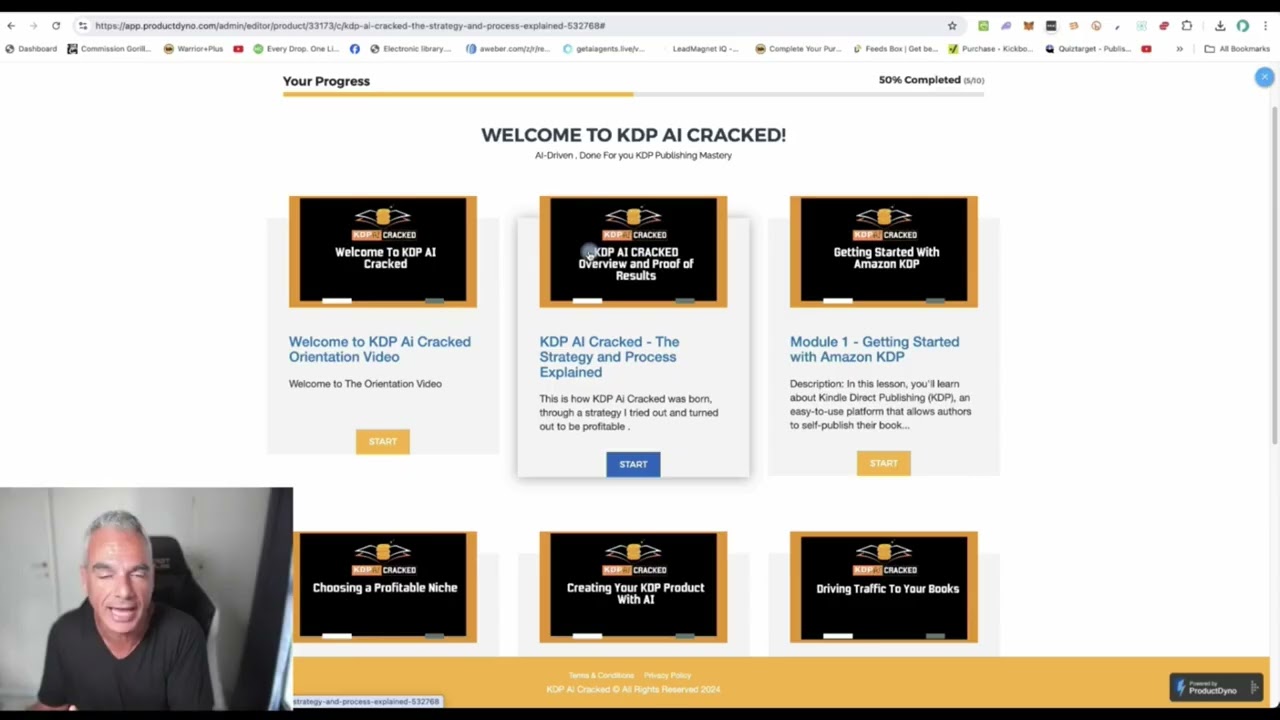This screenshot has width=1280, height=720.
Task: Open the Chrome profile avatar
Action: [1243, 26]
